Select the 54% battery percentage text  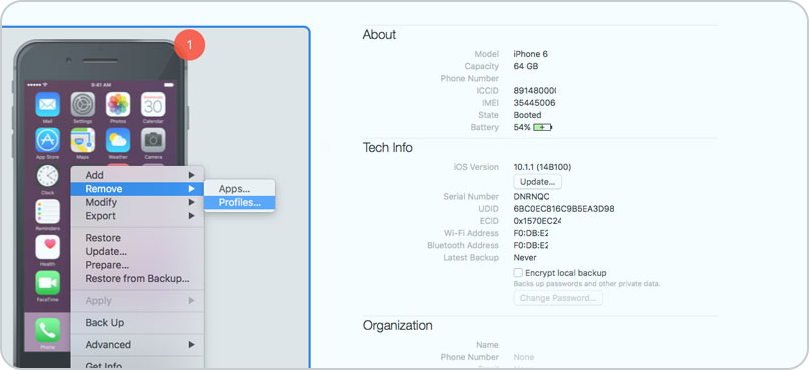pyautogui.click(x=522, y=127)
